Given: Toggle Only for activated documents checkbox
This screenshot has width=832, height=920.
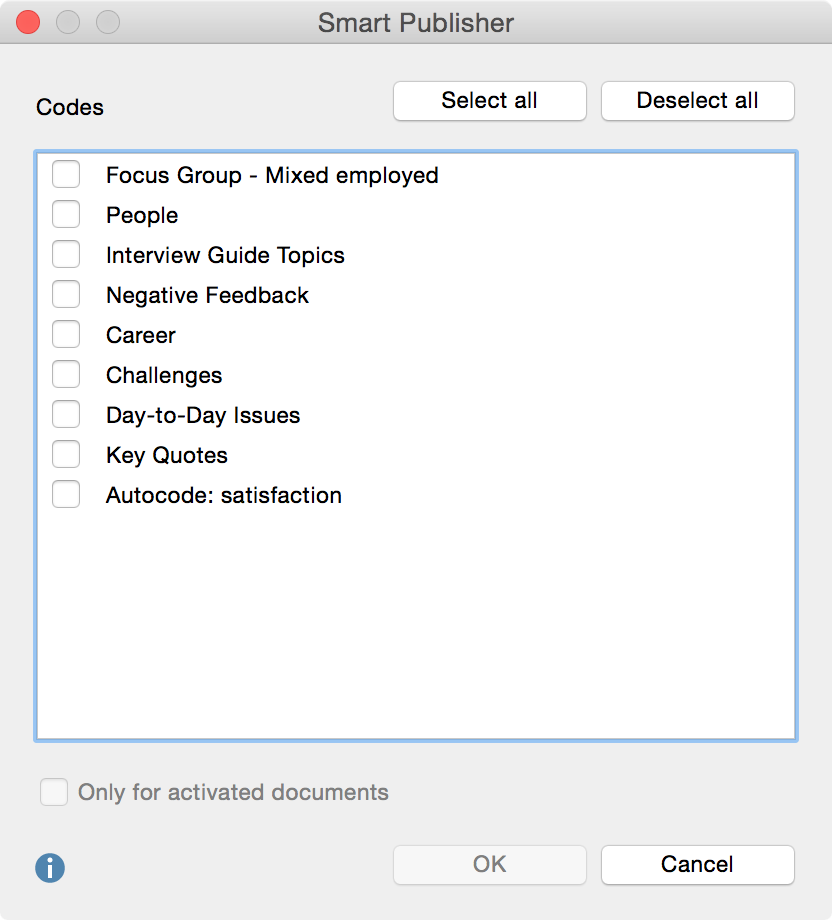Looking at the screenshot, I should 53,793.
